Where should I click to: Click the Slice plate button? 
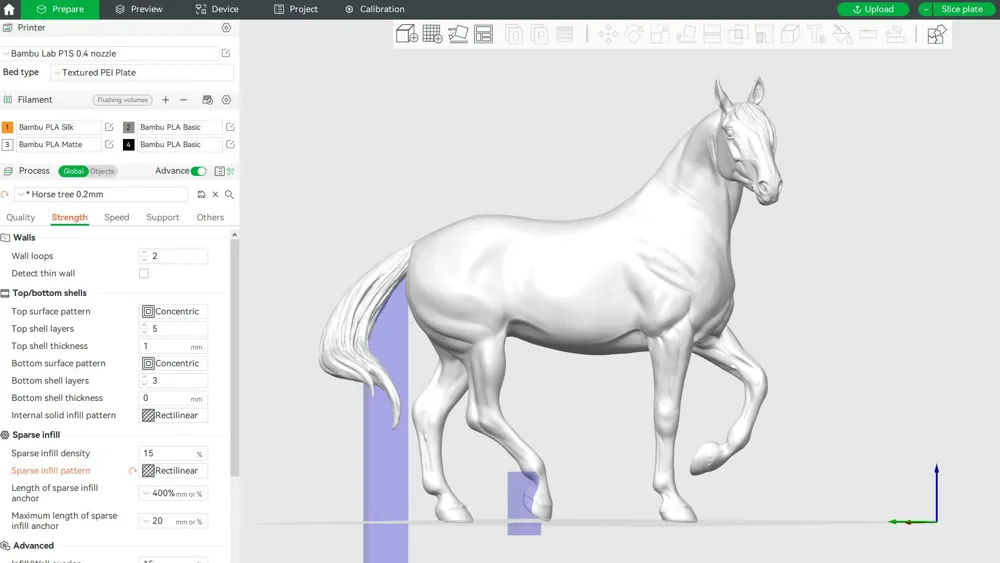click(x=962, y=9)
